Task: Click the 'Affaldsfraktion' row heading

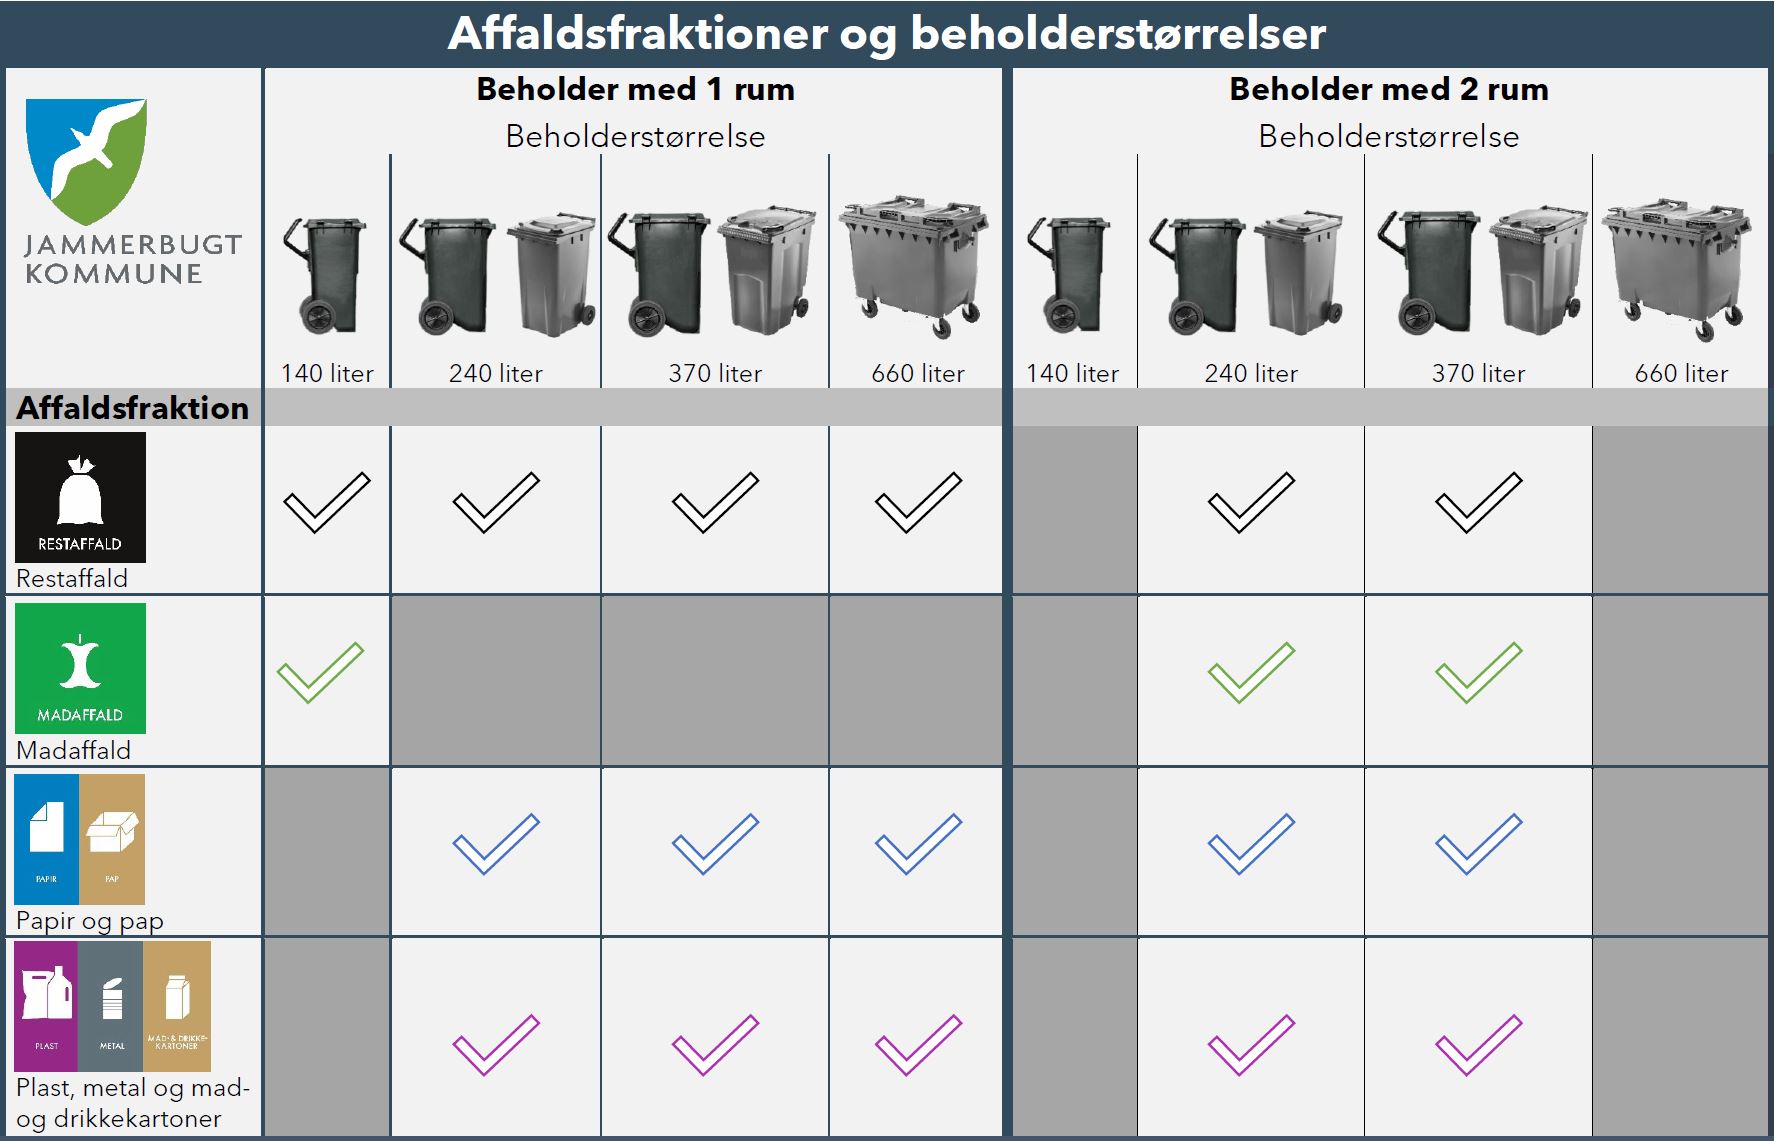Action: 133,408
